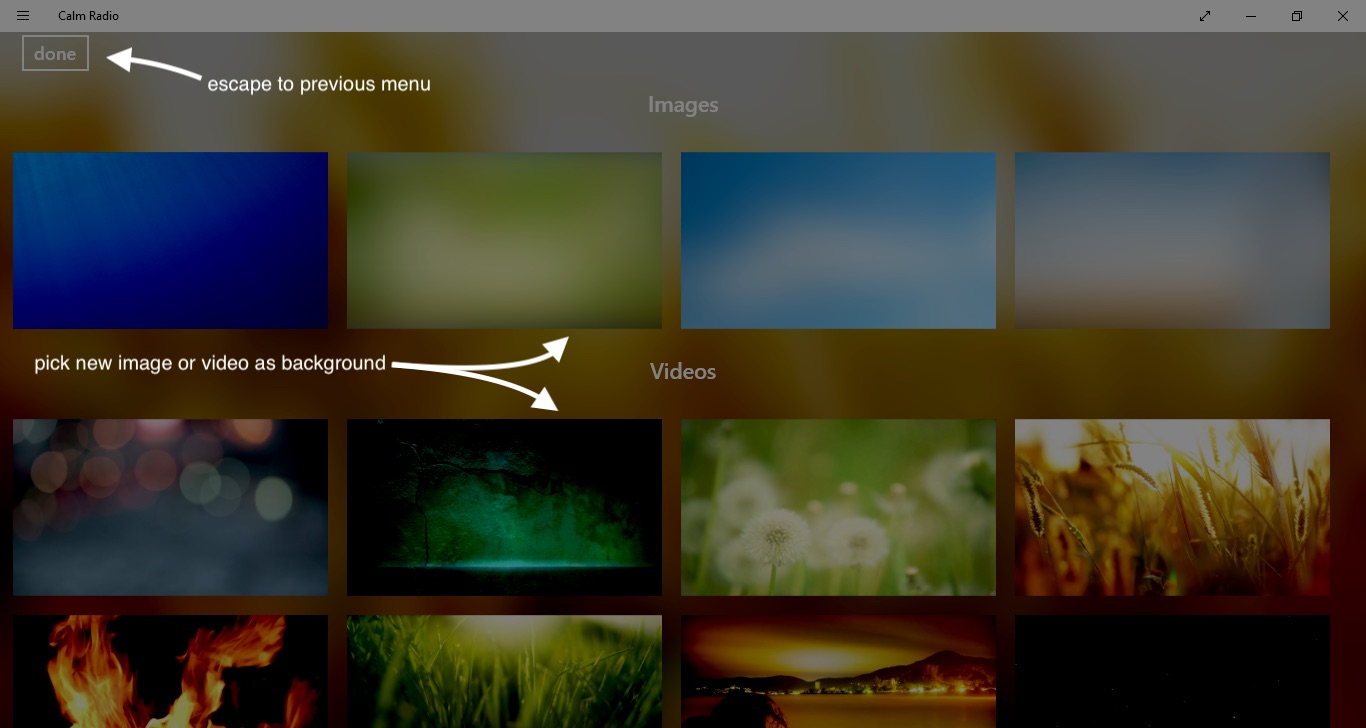Image resolution: width=1366 pixels, height=728 pixels.
Task: Click the done button to exit
Action: [x=55, y=53]
